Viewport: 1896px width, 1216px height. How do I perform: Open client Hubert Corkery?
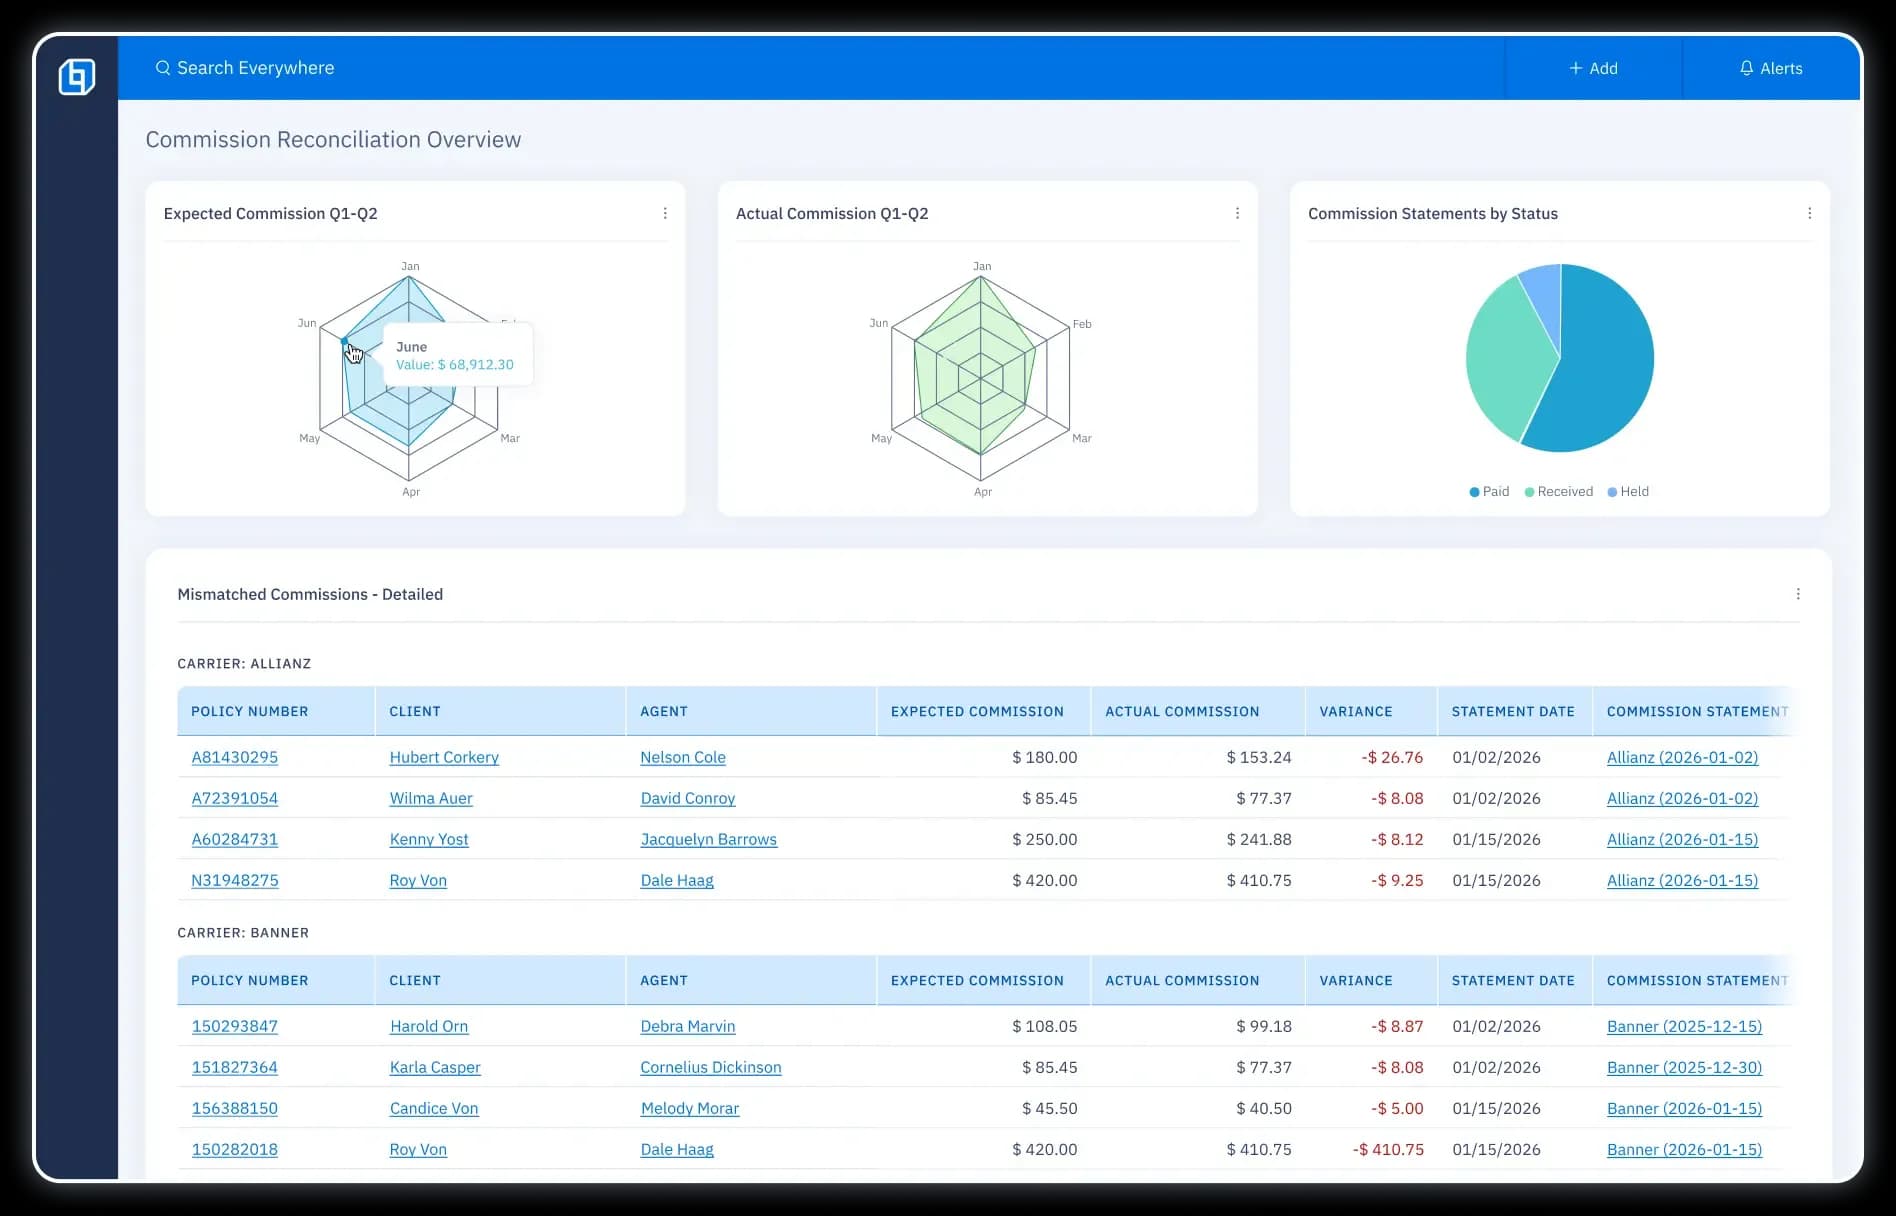444,757
